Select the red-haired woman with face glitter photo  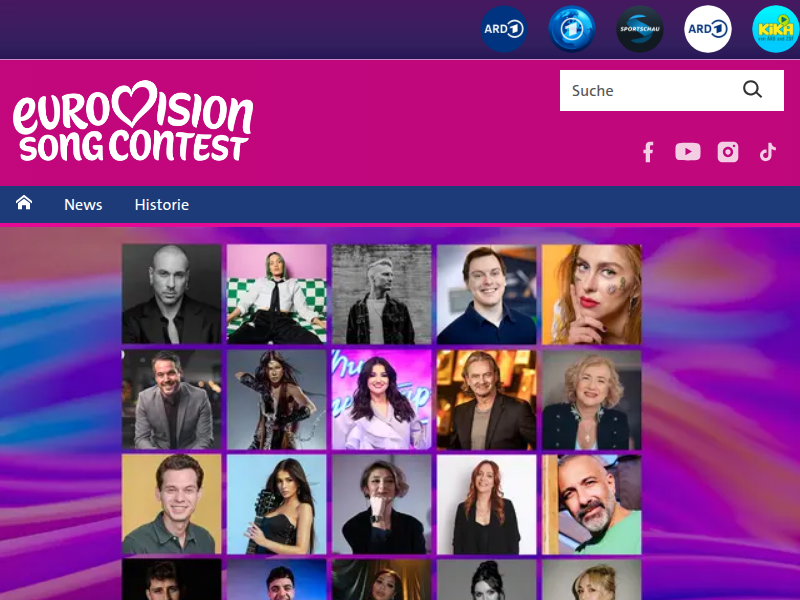pos(592,294)
